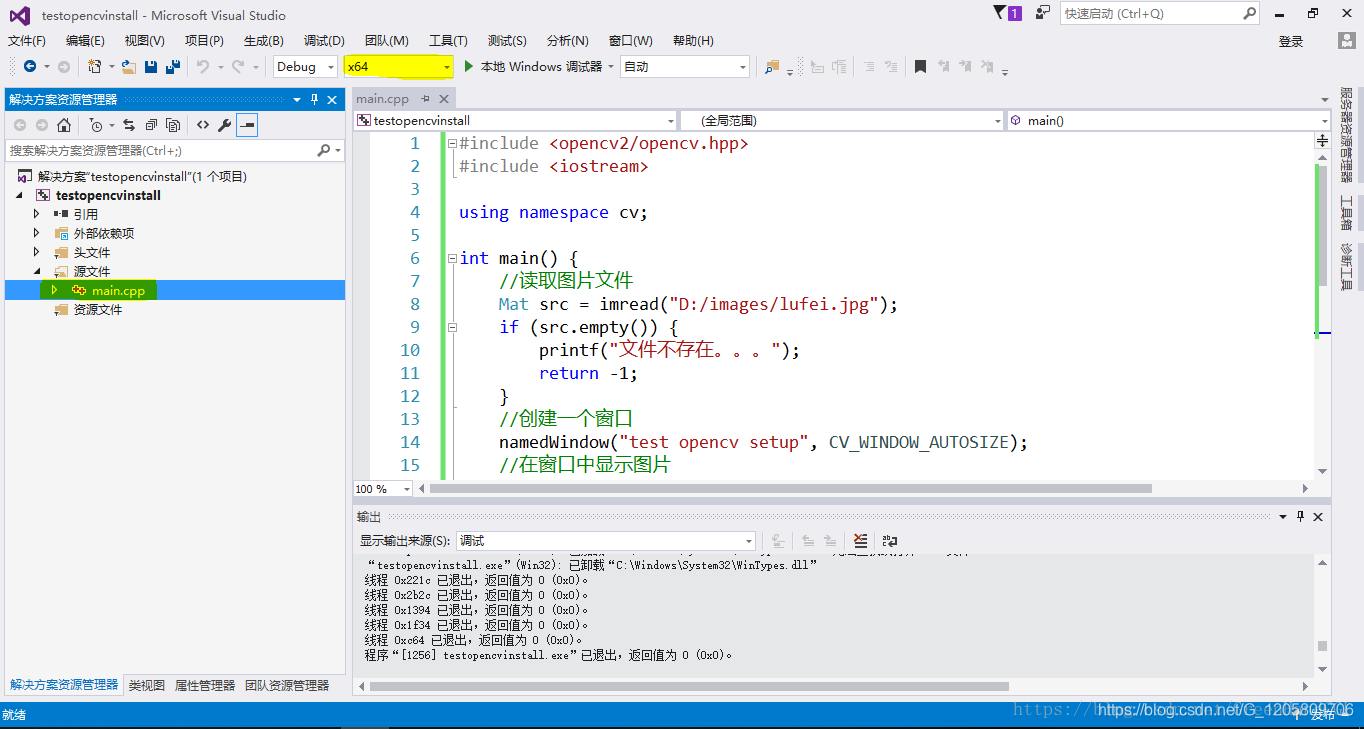Open the 诊断工具 side tab
This screenshot has height=729, width=1364.
click(1346, 266)
